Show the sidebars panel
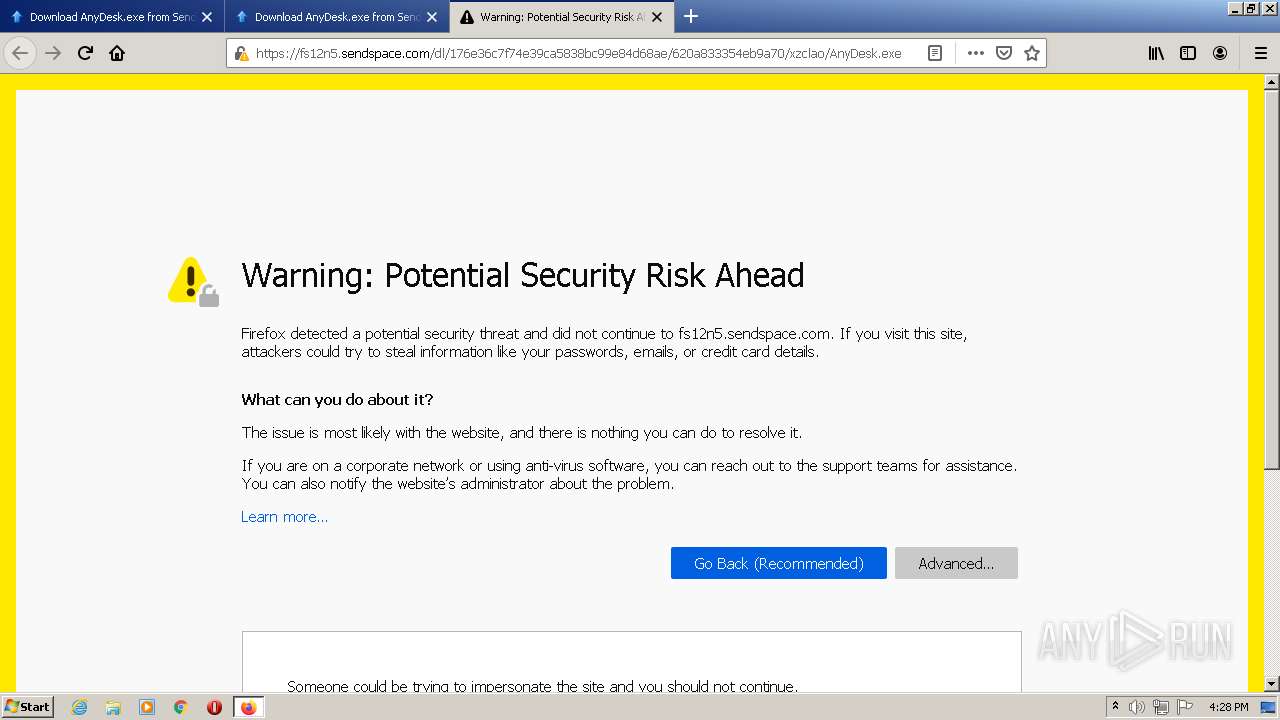This screenshot has width=1280, height=720. [1188, 53]
